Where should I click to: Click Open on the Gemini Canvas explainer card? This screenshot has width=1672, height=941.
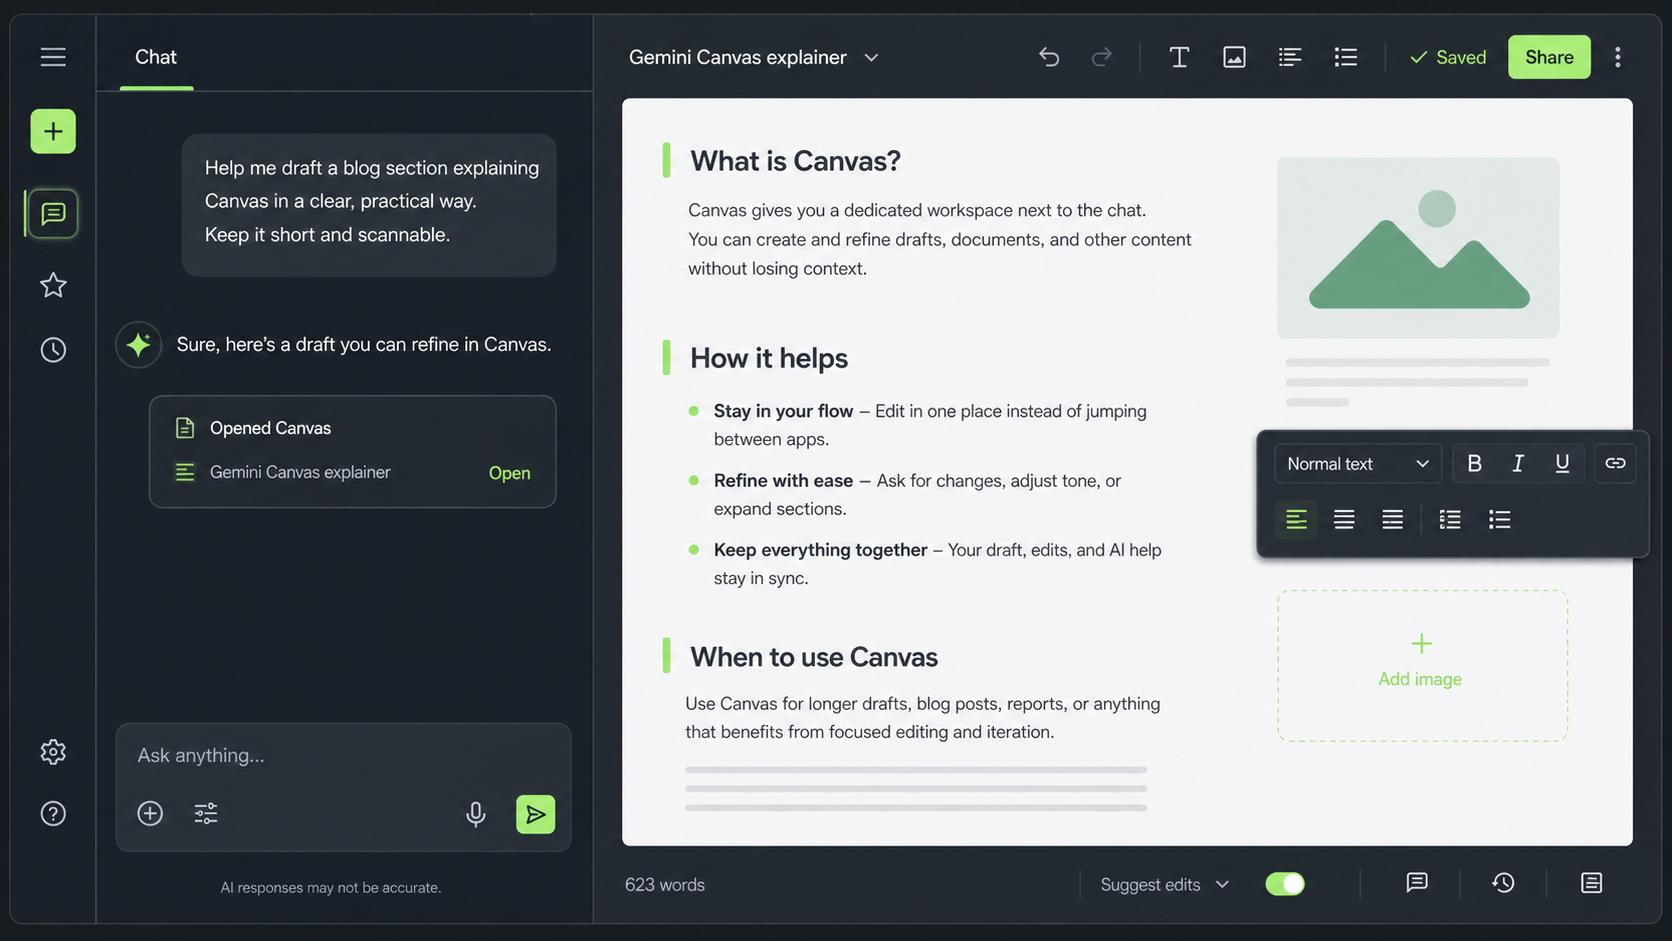[509, 473]
